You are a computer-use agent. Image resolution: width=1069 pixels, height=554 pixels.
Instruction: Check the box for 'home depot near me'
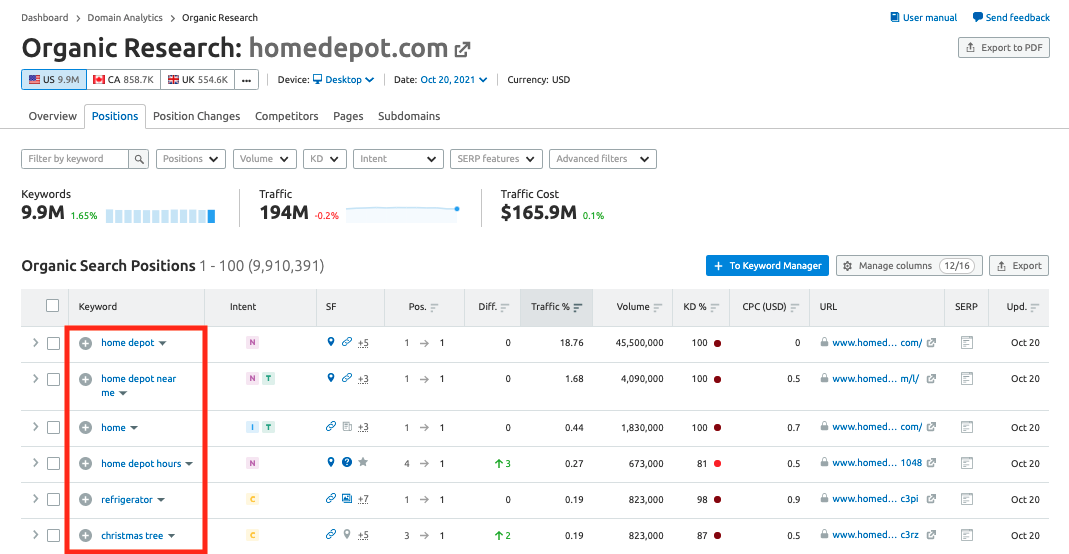pos(53,379)
